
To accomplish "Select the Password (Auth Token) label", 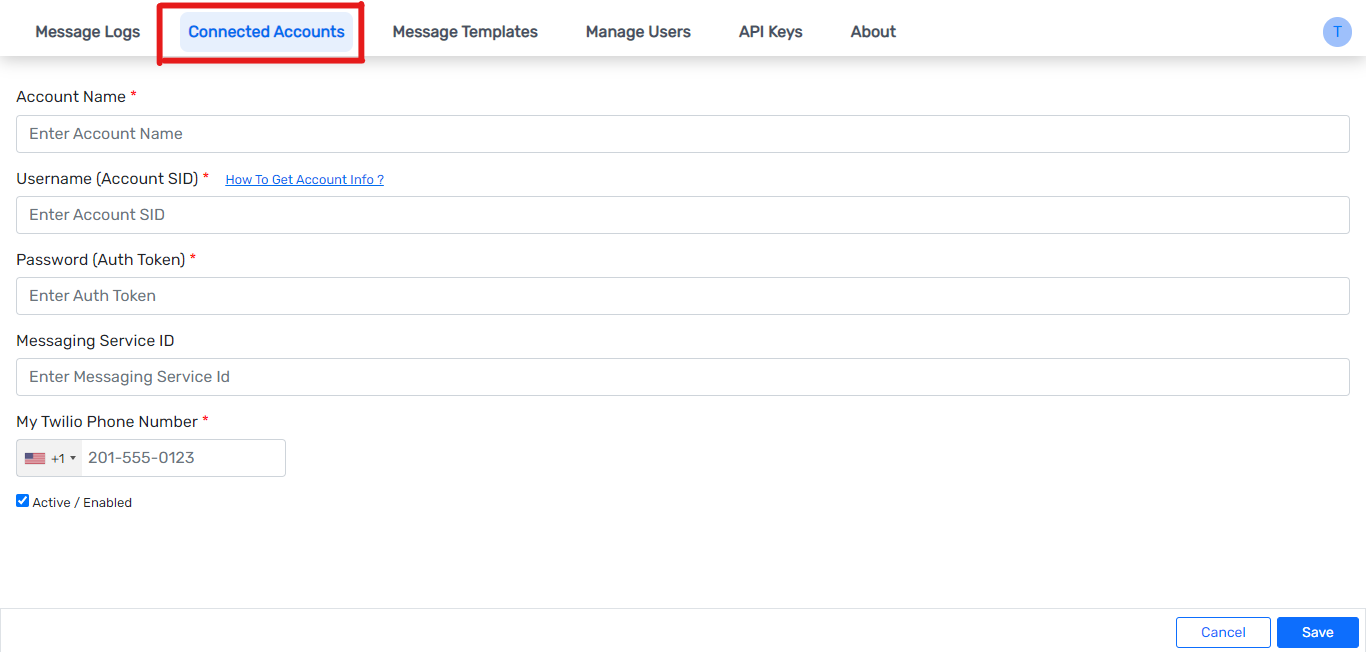I will click(101, 260).
